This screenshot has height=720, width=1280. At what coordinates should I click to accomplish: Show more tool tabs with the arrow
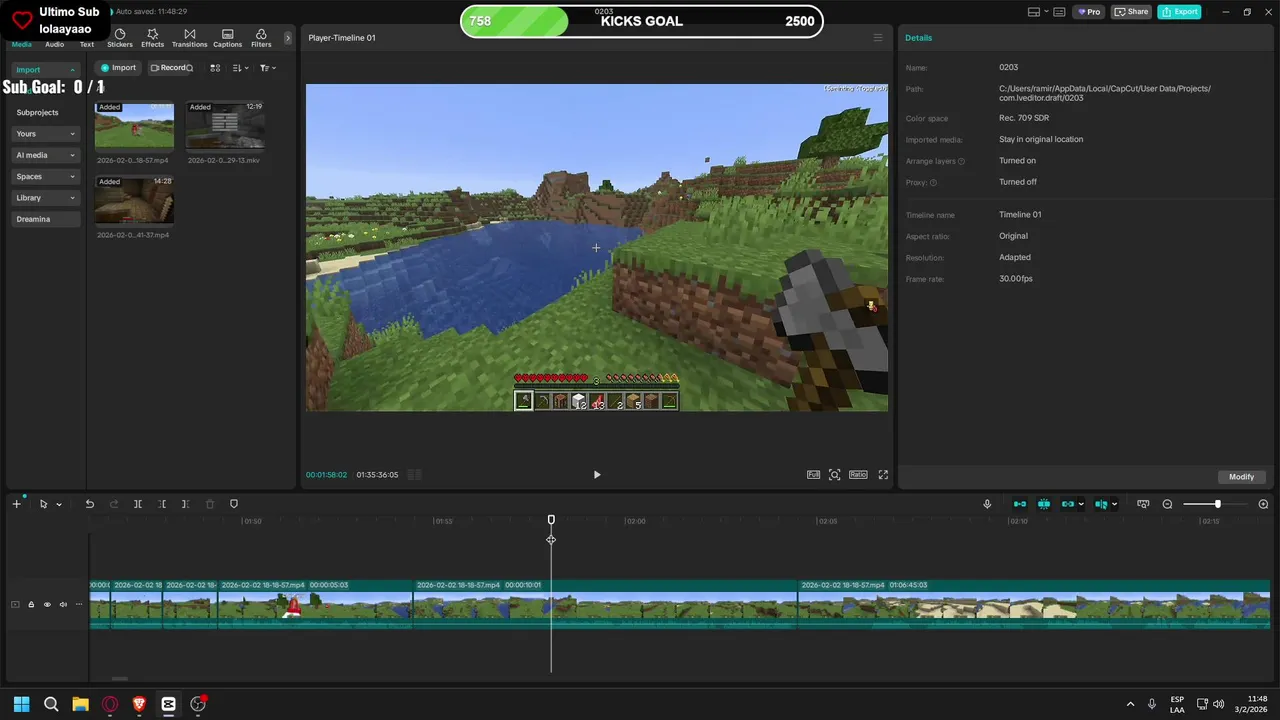(x=288, y=38)
